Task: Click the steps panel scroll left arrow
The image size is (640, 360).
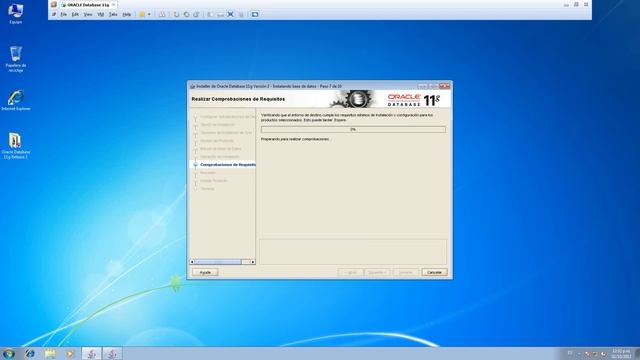Action: pyautogui.click(x=192, y=262)
